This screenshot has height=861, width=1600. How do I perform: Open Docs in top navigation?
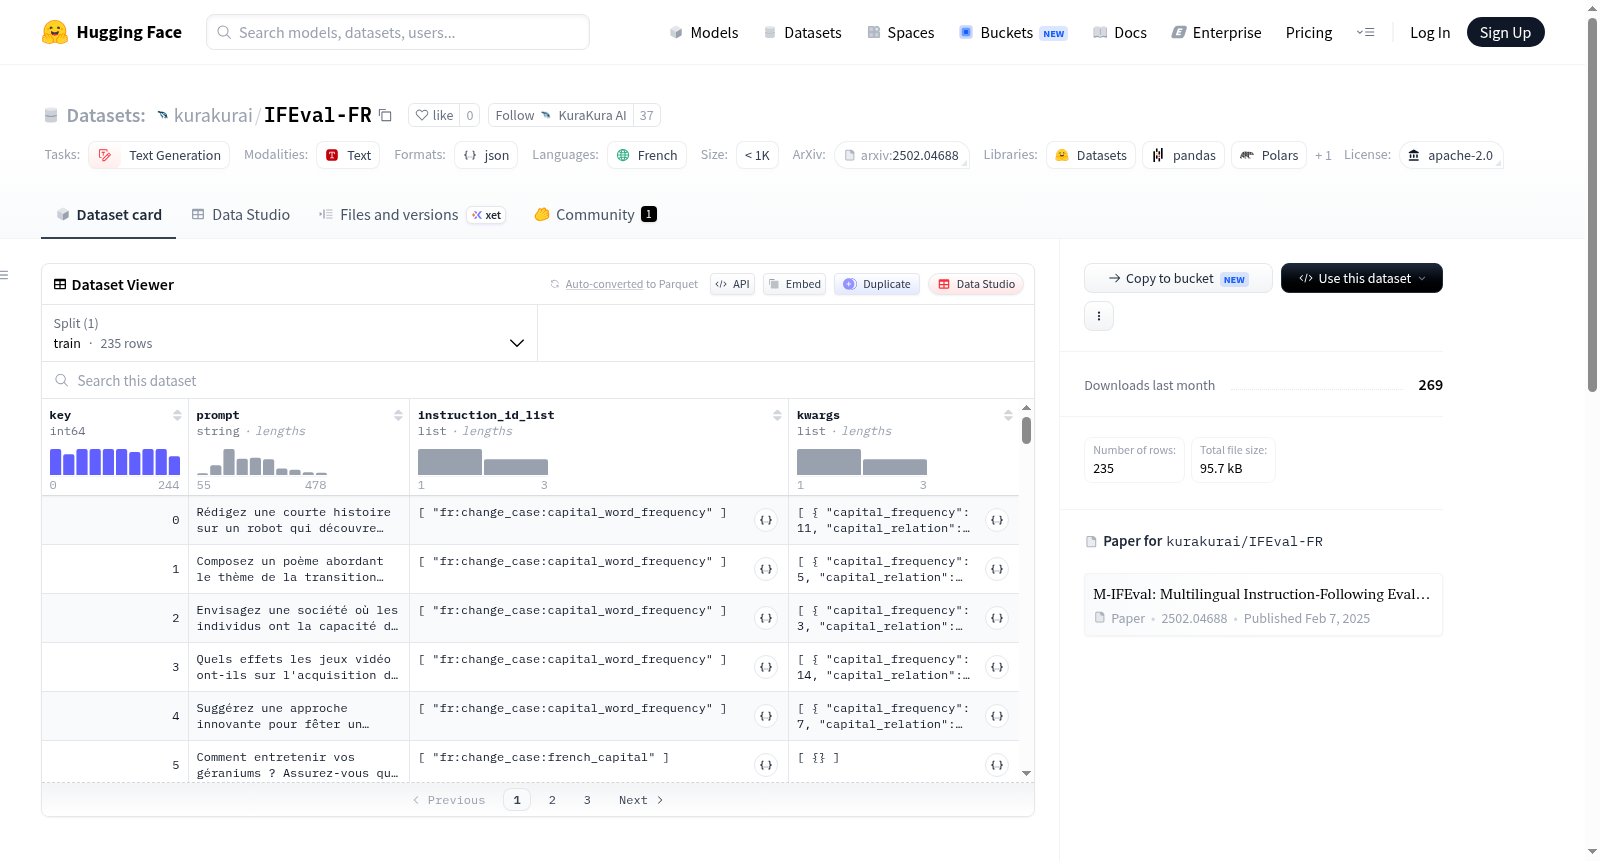click(x=1119, y=32)
